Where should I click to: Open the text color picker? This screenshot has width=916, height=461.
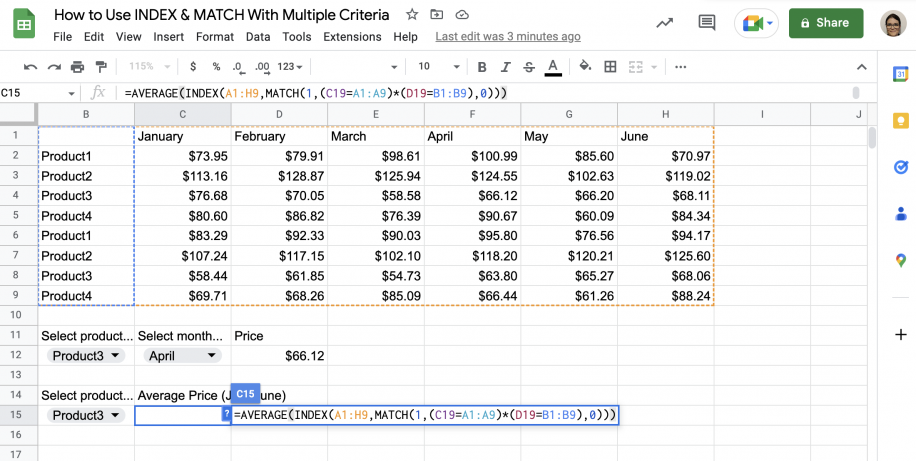553,67
